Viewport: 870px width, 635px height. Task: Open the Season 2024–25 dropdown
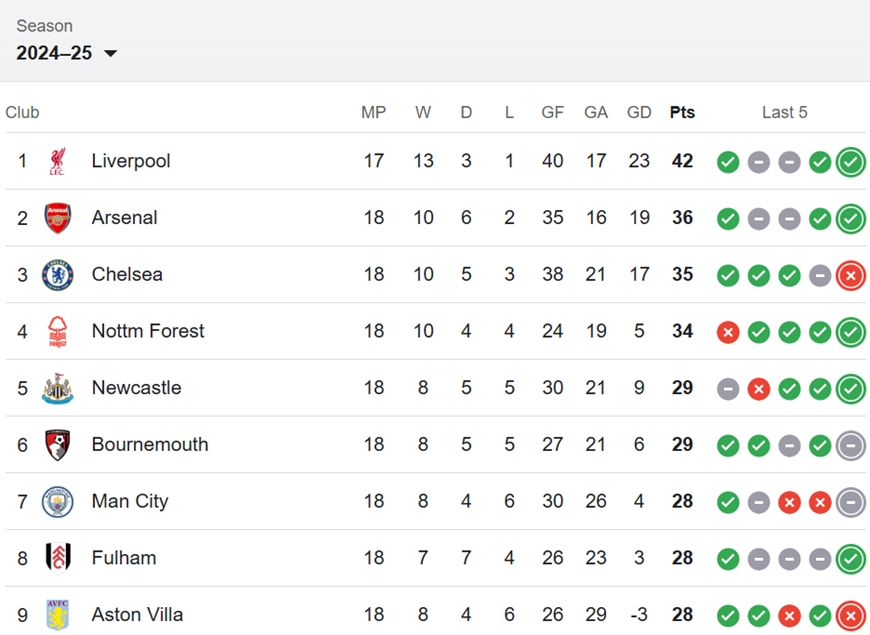pyautogui.click(x=67, y=53)
